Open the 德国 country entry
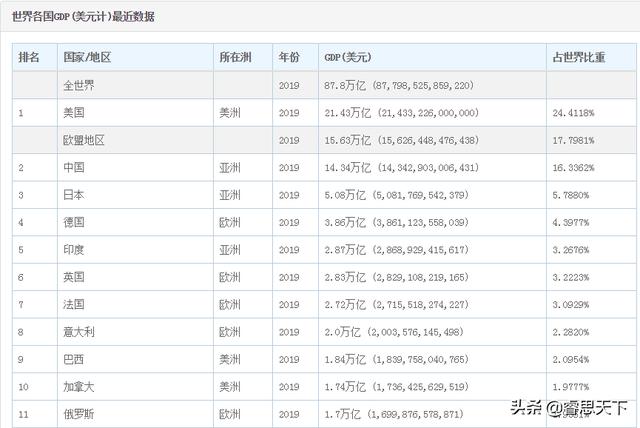The width and height of the screenshot is (640, 428). click(73, 222)
